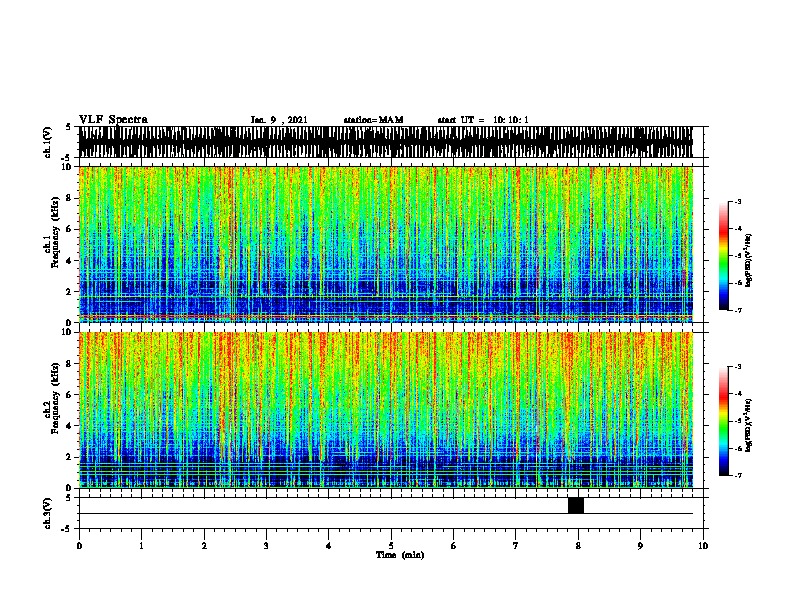
Task: Click the "-7" label on ch.2 color bar
Action: 737,476
